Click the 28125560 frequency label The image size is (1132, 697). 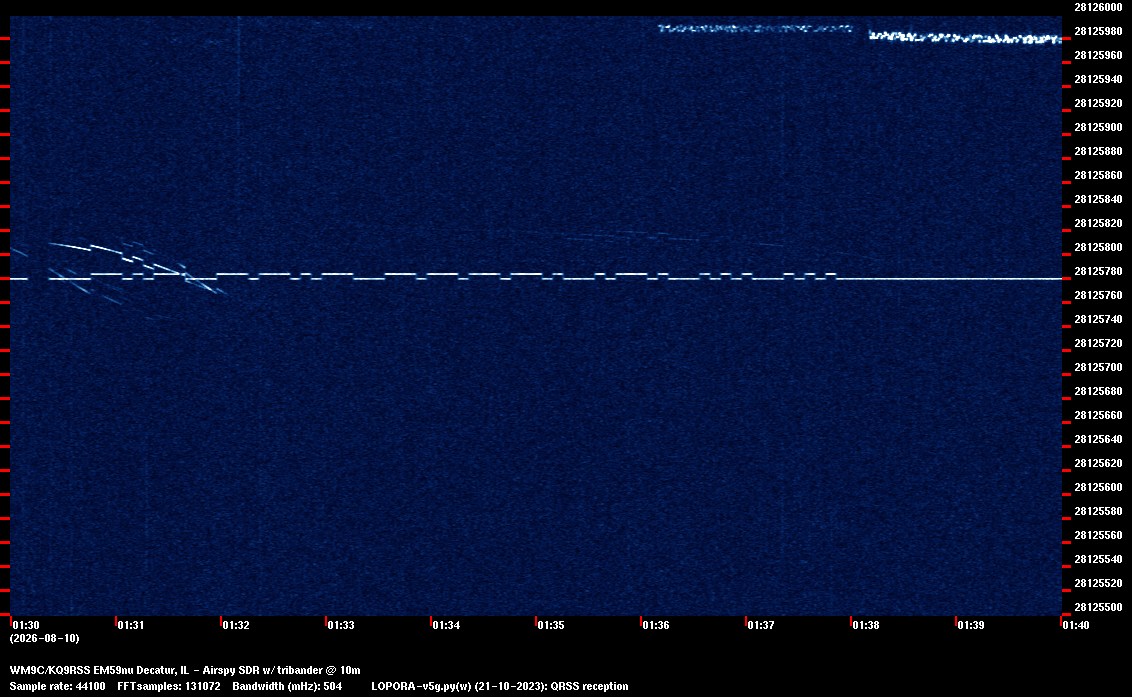pos(1098,535)
